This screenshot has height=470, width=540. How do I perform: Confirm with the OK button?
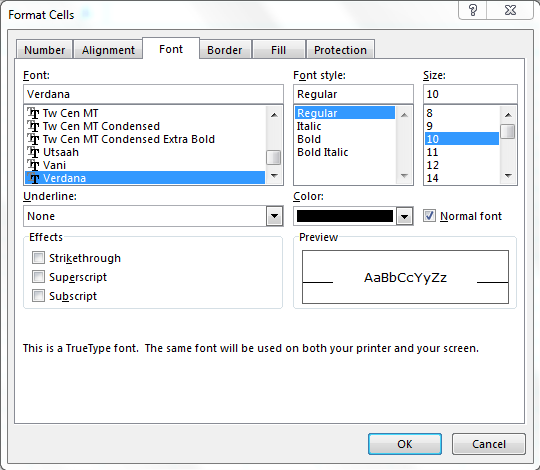coord(405,444)
